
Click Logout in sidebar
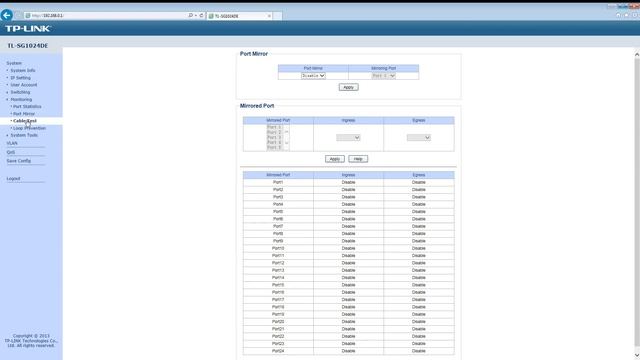tap(13, 179)
